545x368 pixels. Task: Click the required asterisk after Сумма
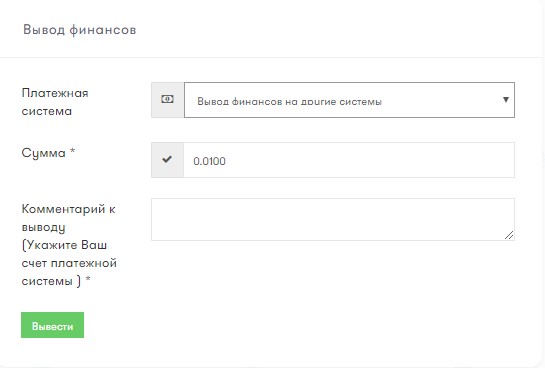72,151
